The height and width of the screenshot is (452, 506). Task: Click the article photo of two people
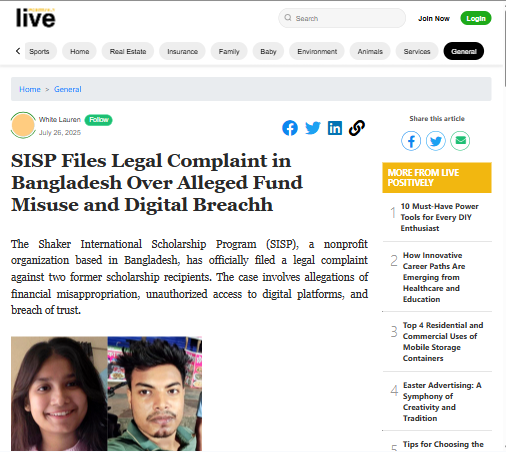[106, 394]
